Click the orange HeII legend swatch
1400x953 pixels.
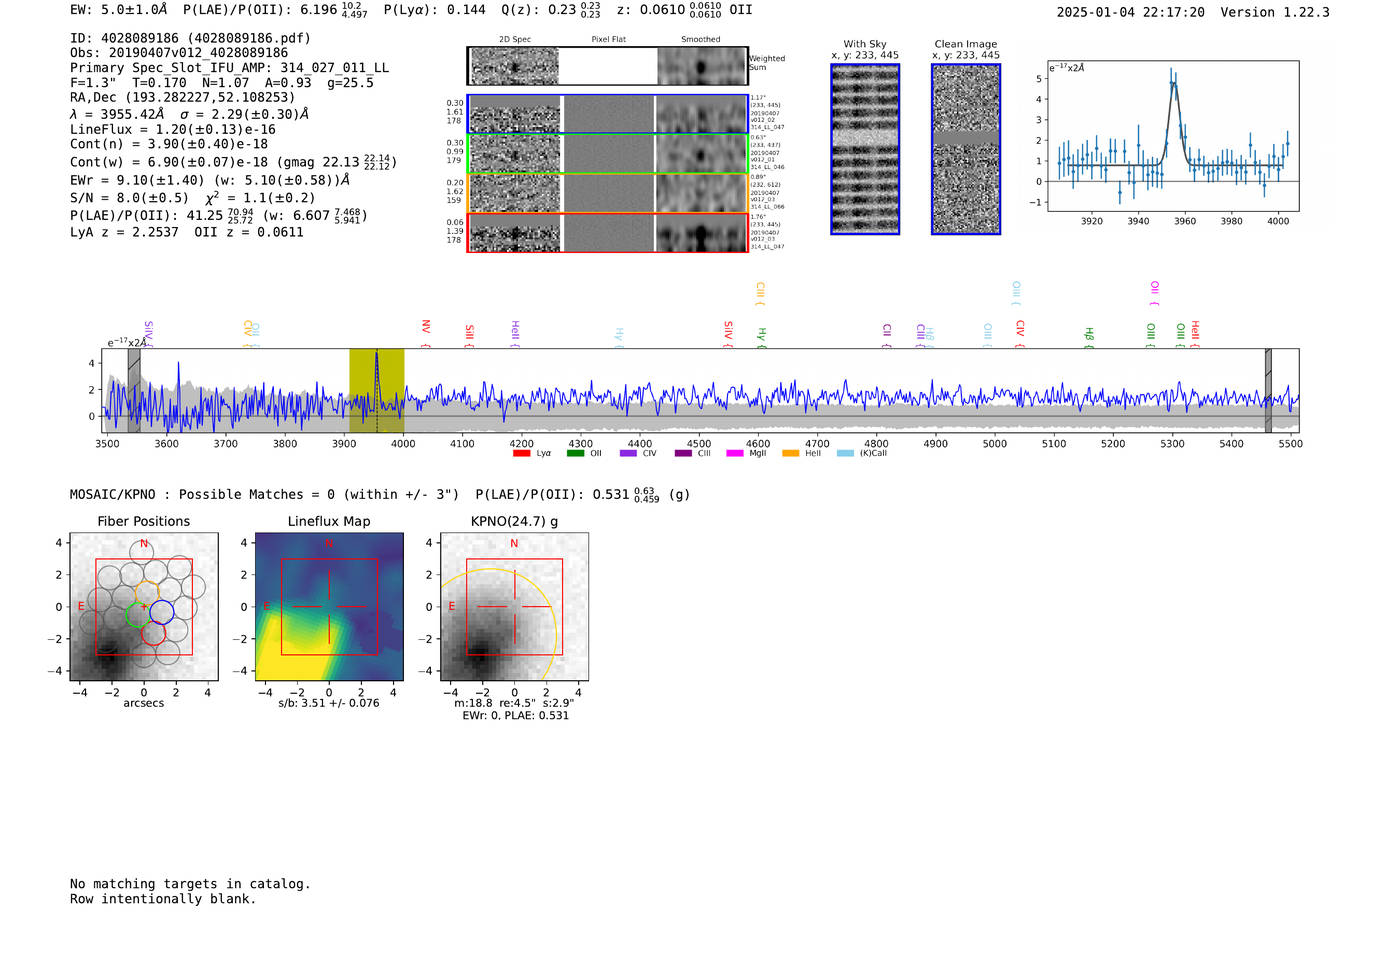tap(790, 453)
